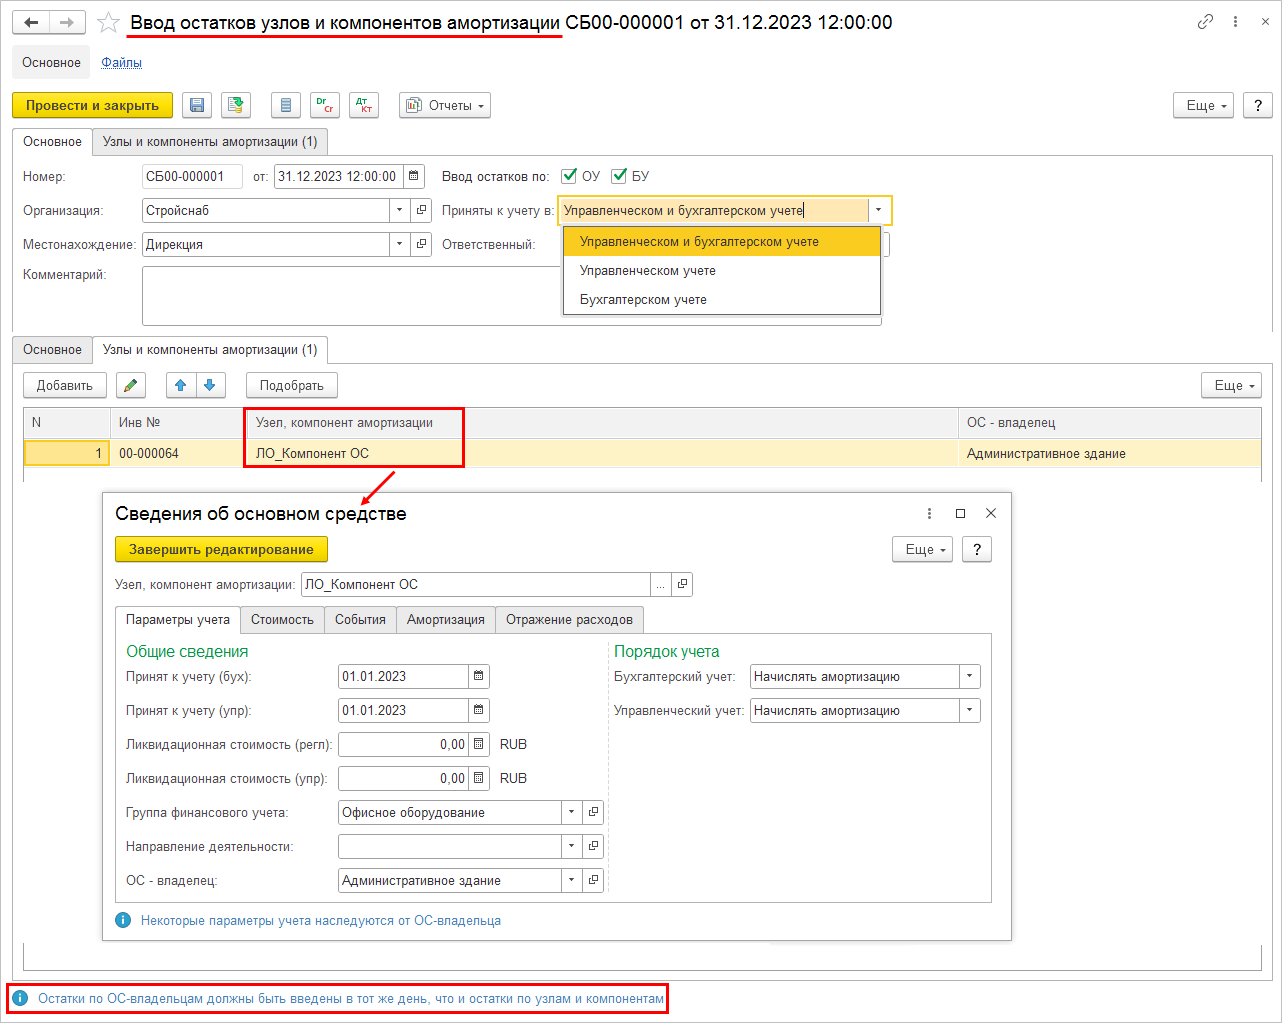The width and height of the screenshot is (1284, 1026).
Task: Move row up with the blue arrow
Action: pos(181,386)
